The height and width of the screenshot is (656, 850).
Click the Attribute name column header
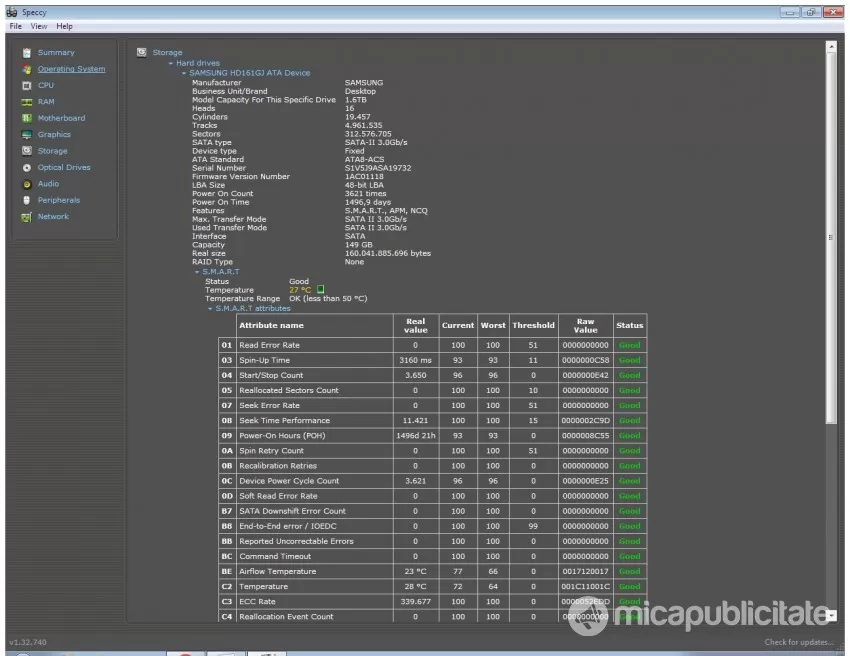[x=314, y=325]
